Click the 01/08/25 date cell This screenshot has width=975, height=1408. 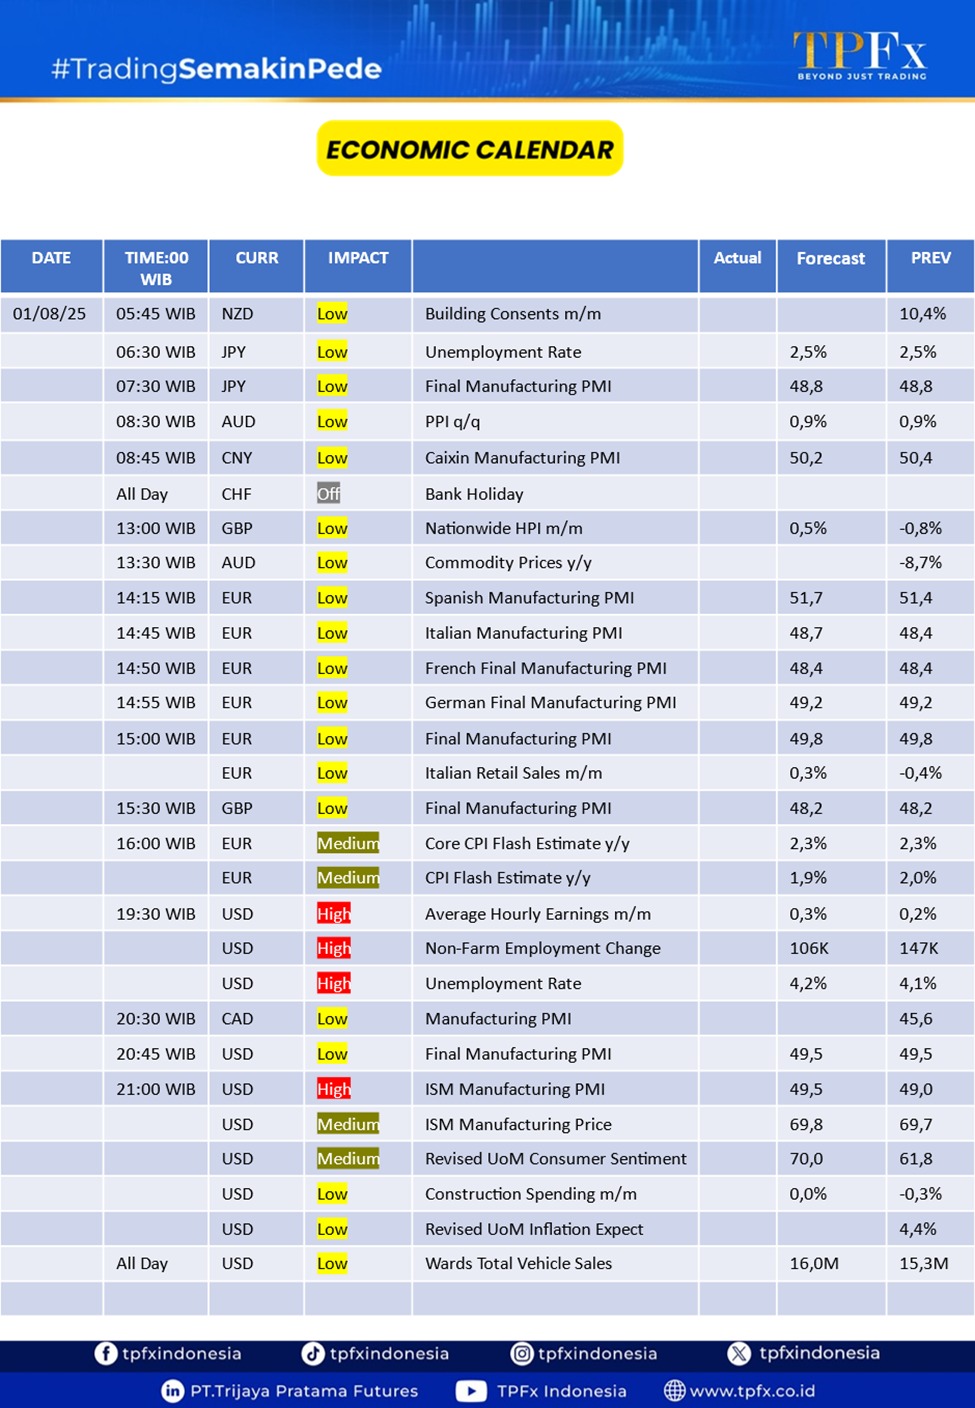coord(50,314)
